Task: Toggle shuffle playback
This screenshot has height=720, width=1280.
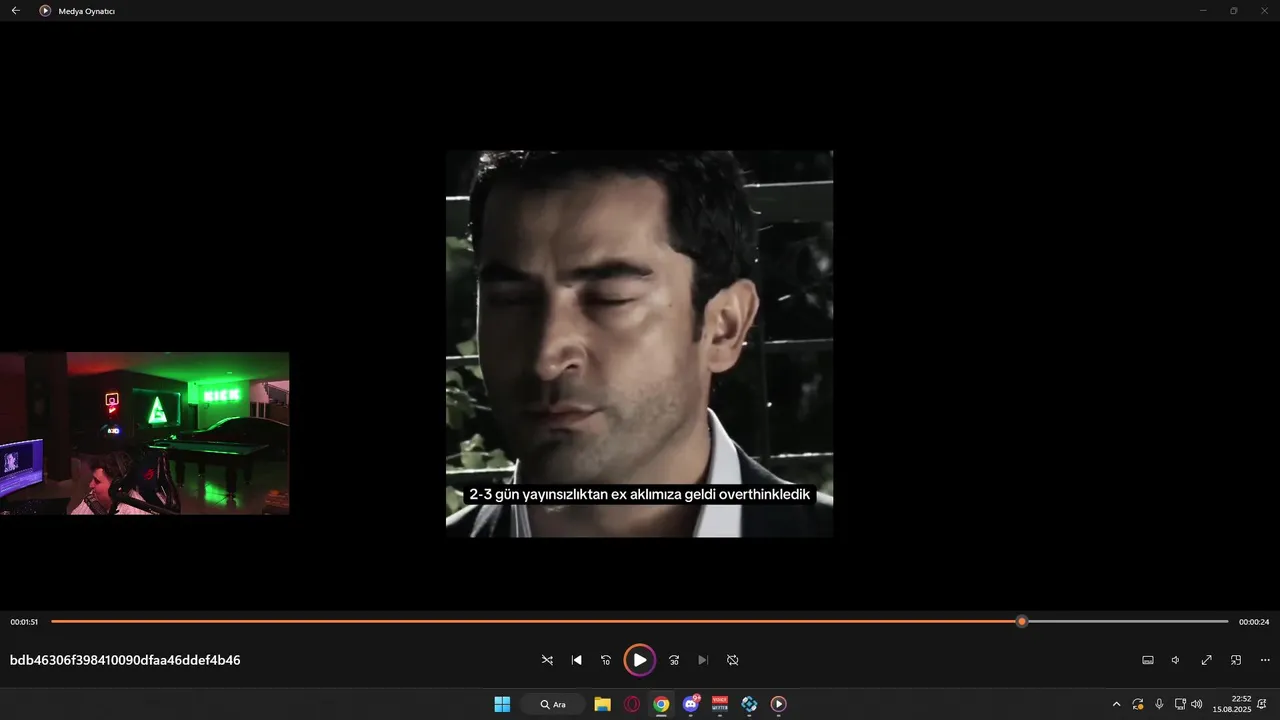Action: 547,660
